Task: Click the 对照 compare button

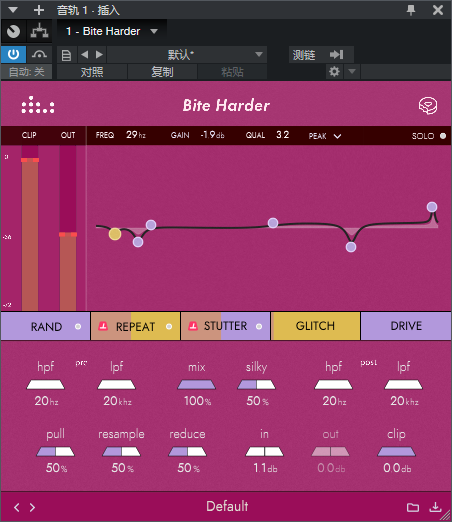Action: point(92,72)
